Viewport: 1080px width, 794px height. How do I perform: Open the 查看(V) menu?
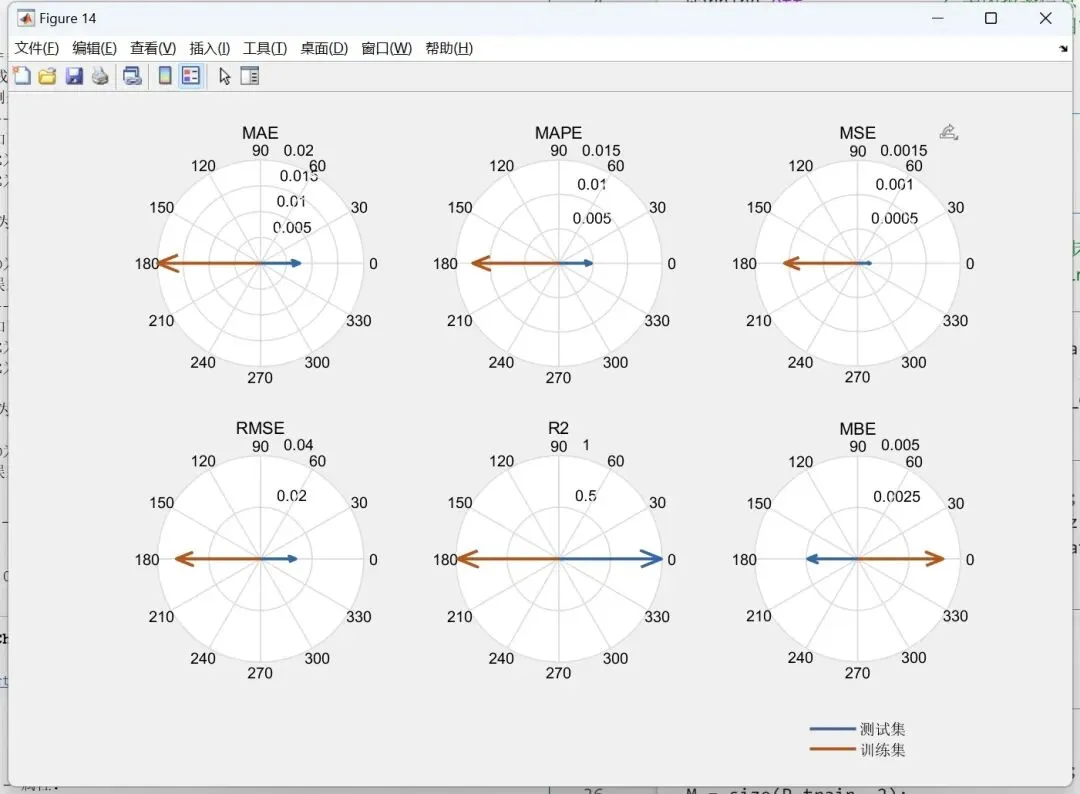click(153, 48)
